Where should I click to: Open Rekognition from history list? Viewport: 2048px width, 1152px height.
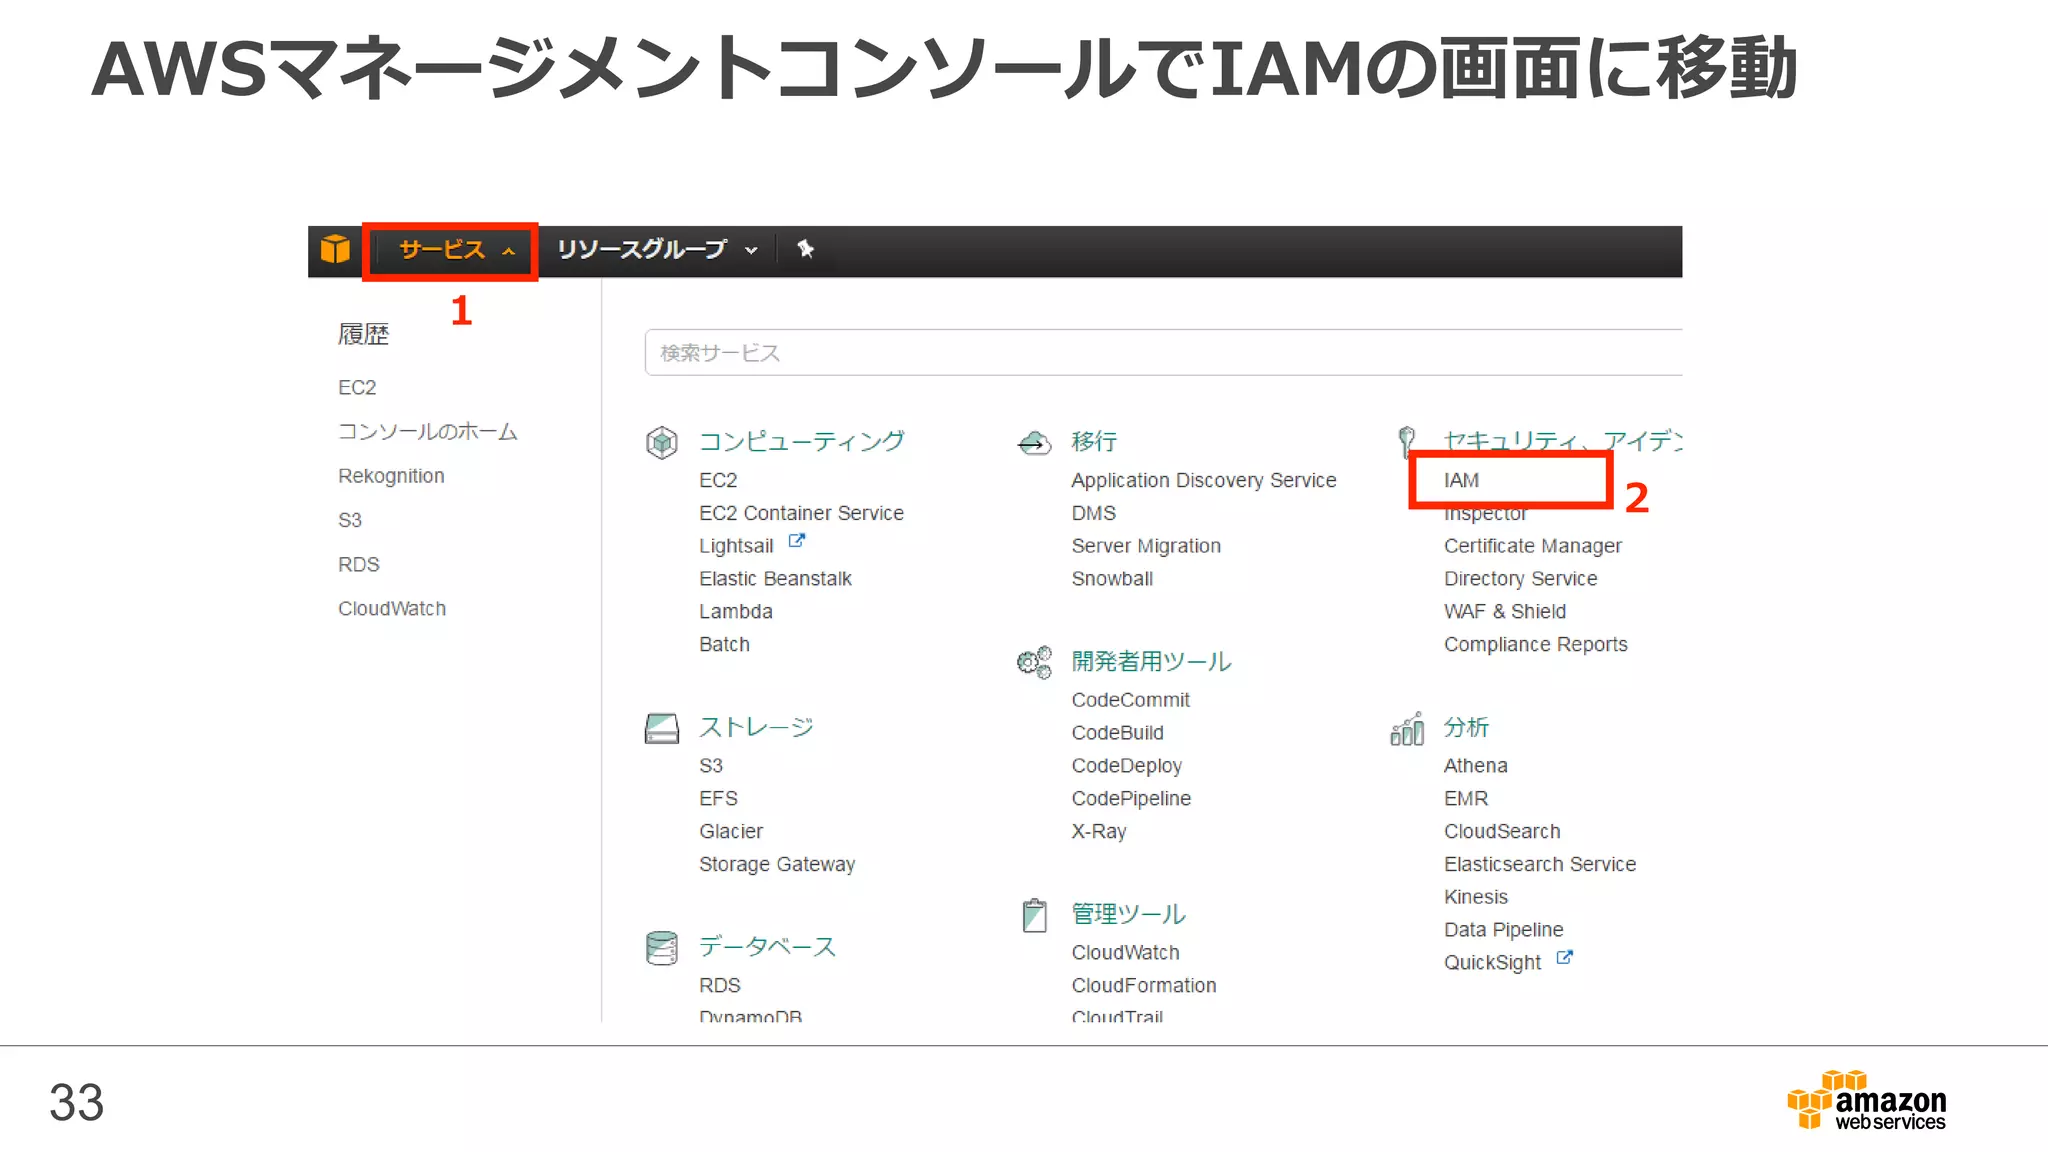(x=391, y=476)
